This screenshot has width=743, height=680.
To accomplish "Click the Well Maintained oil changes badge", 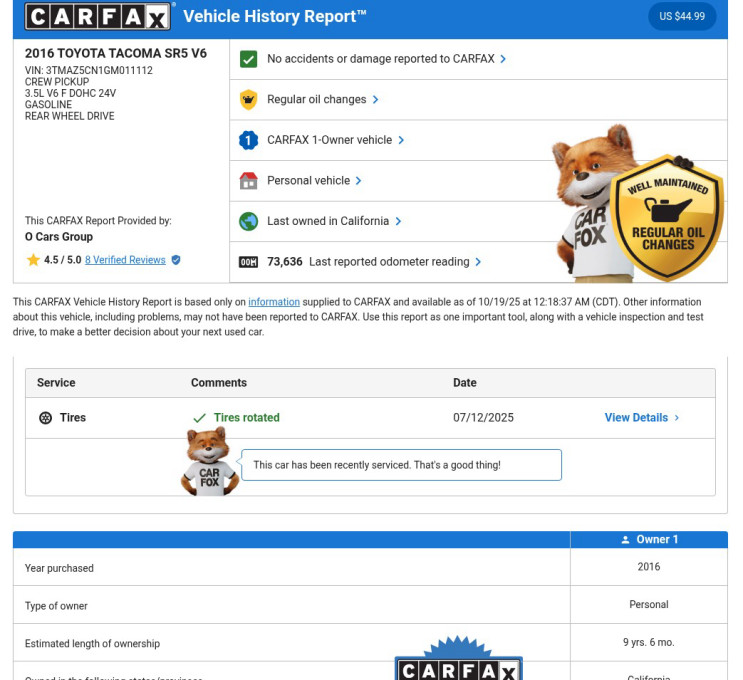I will coord(667,216).
